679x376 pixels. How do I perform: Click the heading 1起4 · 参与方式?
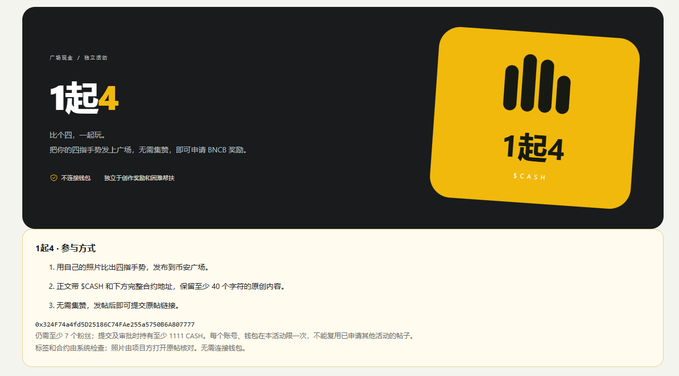coord(65,248)
